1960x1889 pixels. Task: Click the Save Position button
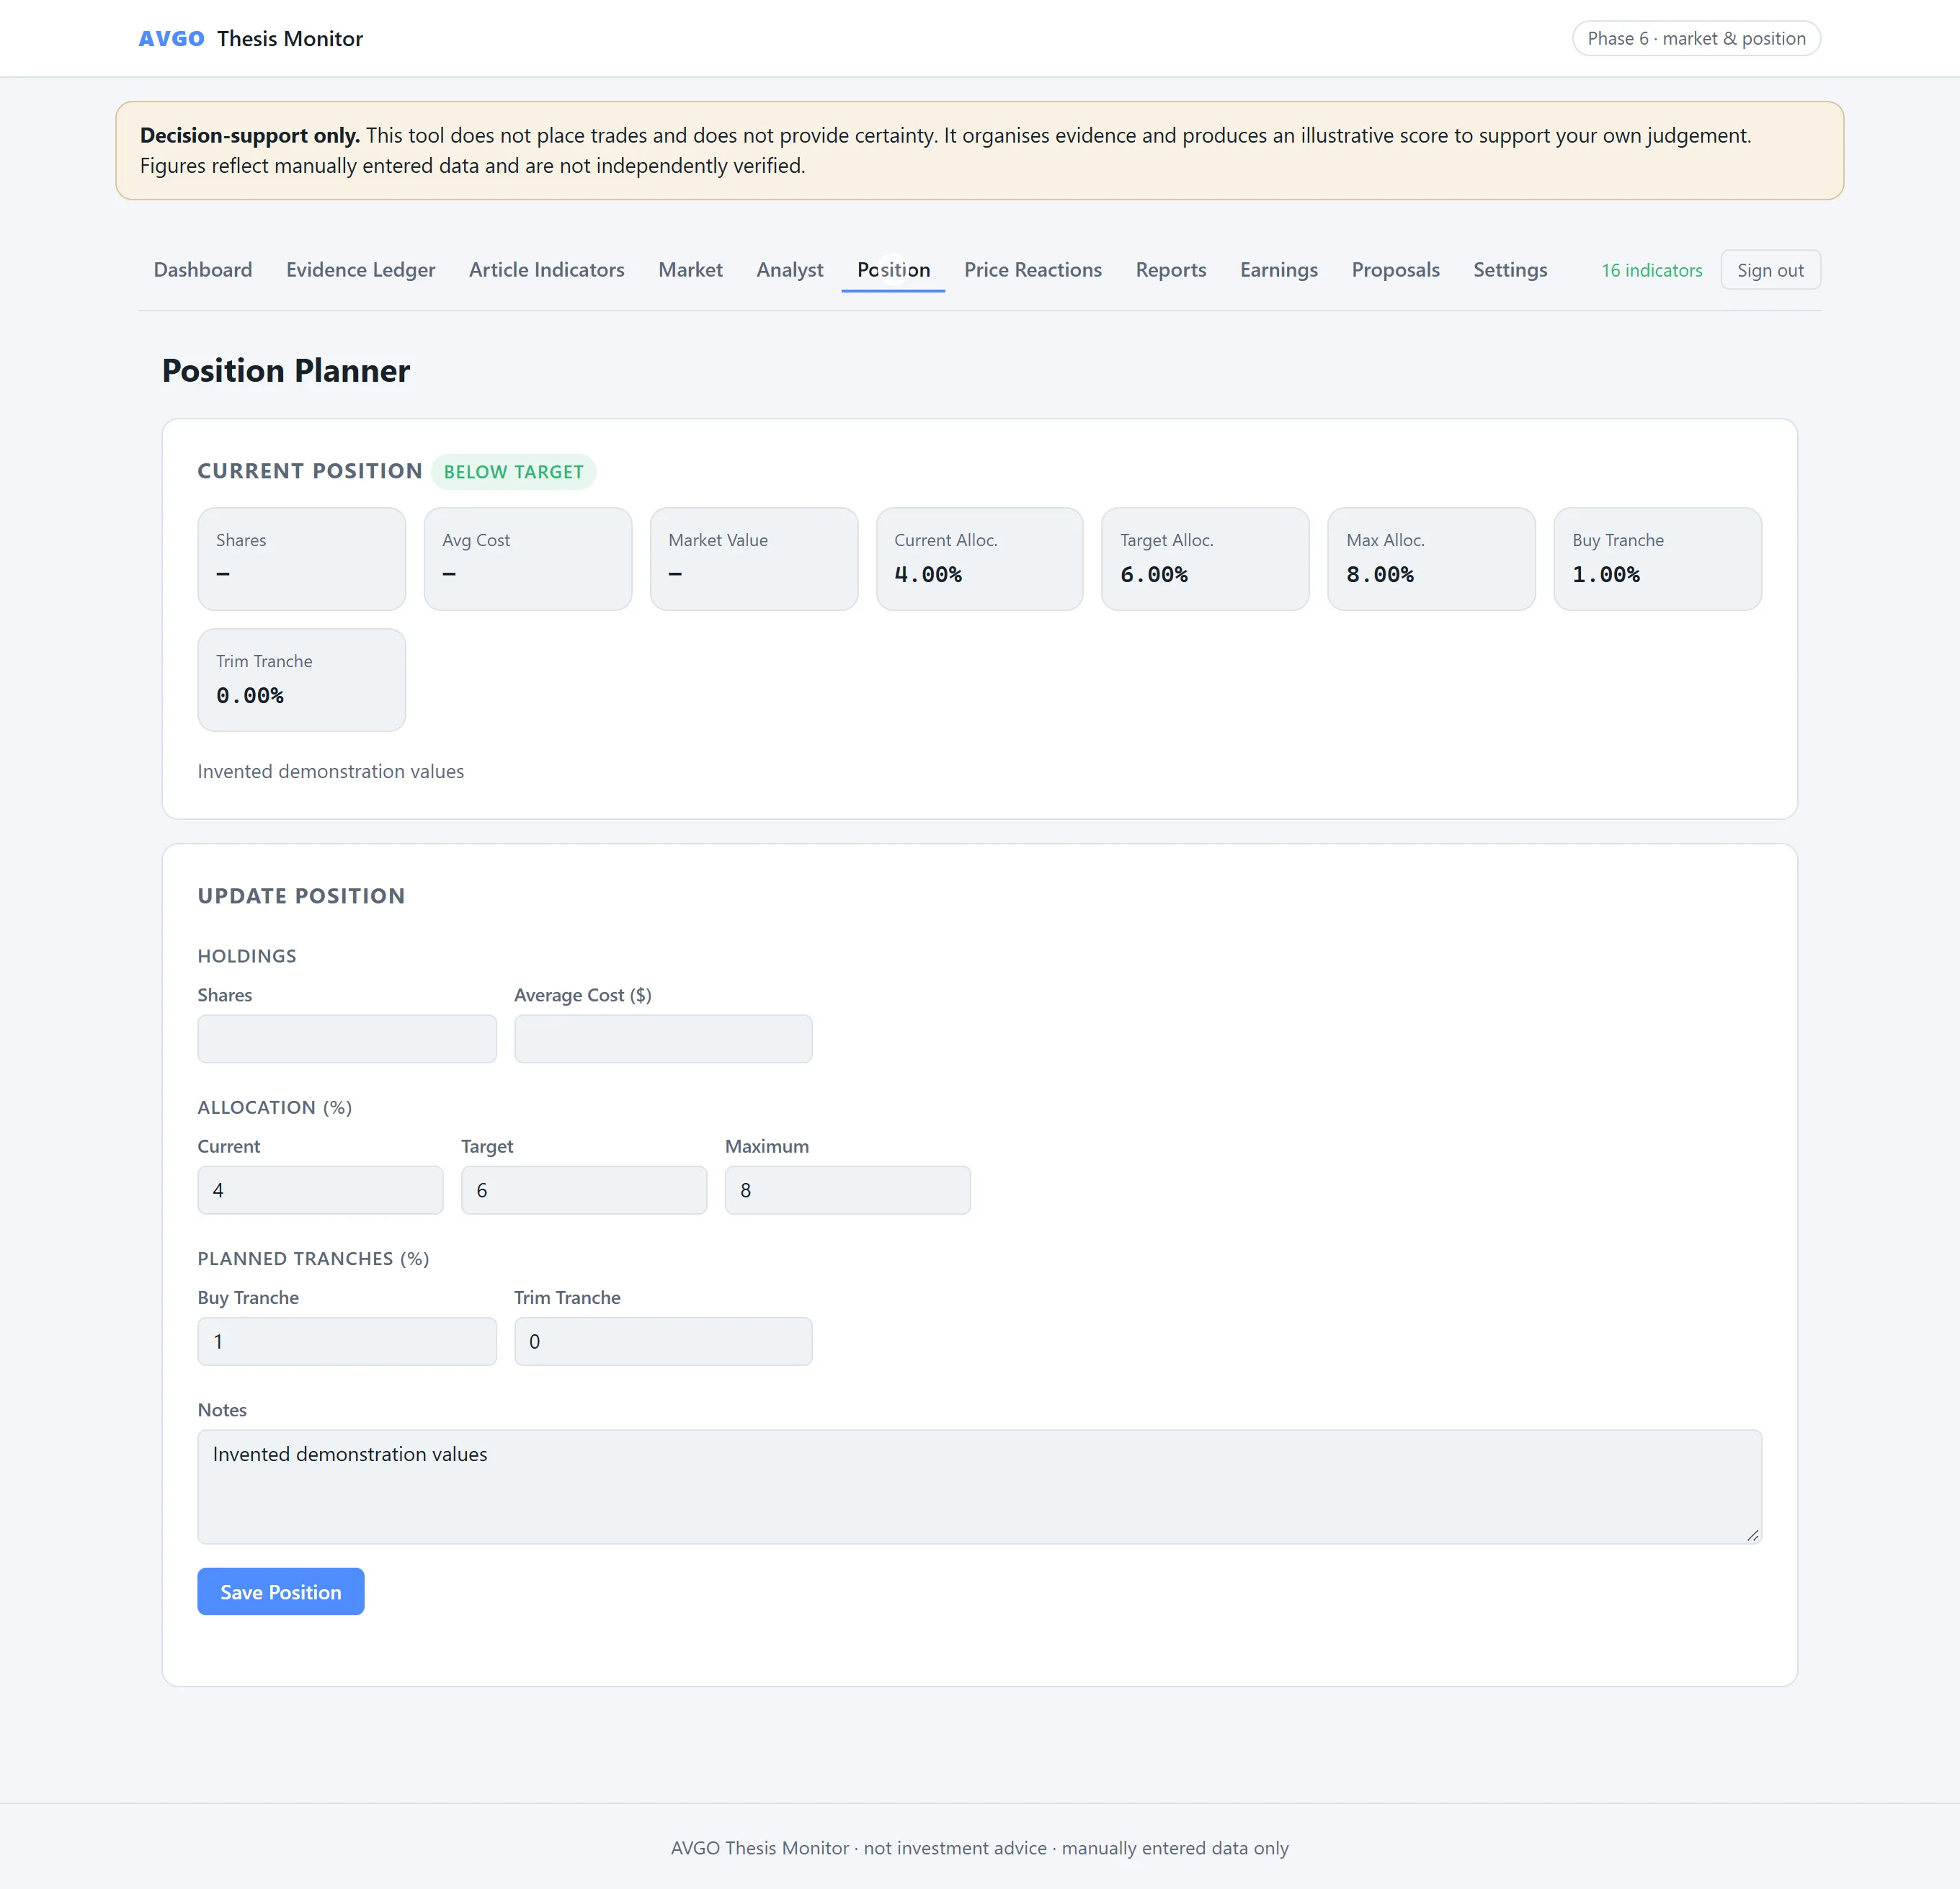[281, 1591]
